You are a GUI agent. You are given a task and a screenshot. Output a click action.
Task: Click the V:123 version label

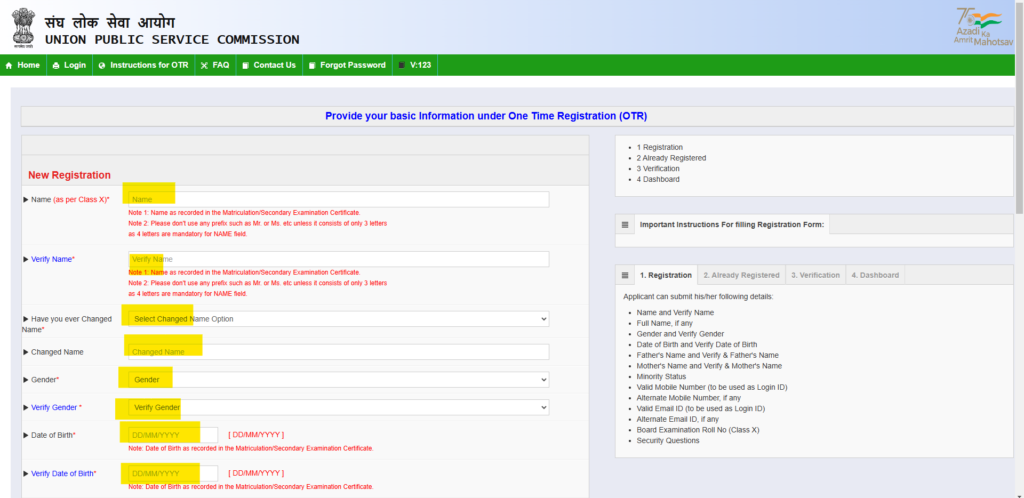tap(421, 65)
